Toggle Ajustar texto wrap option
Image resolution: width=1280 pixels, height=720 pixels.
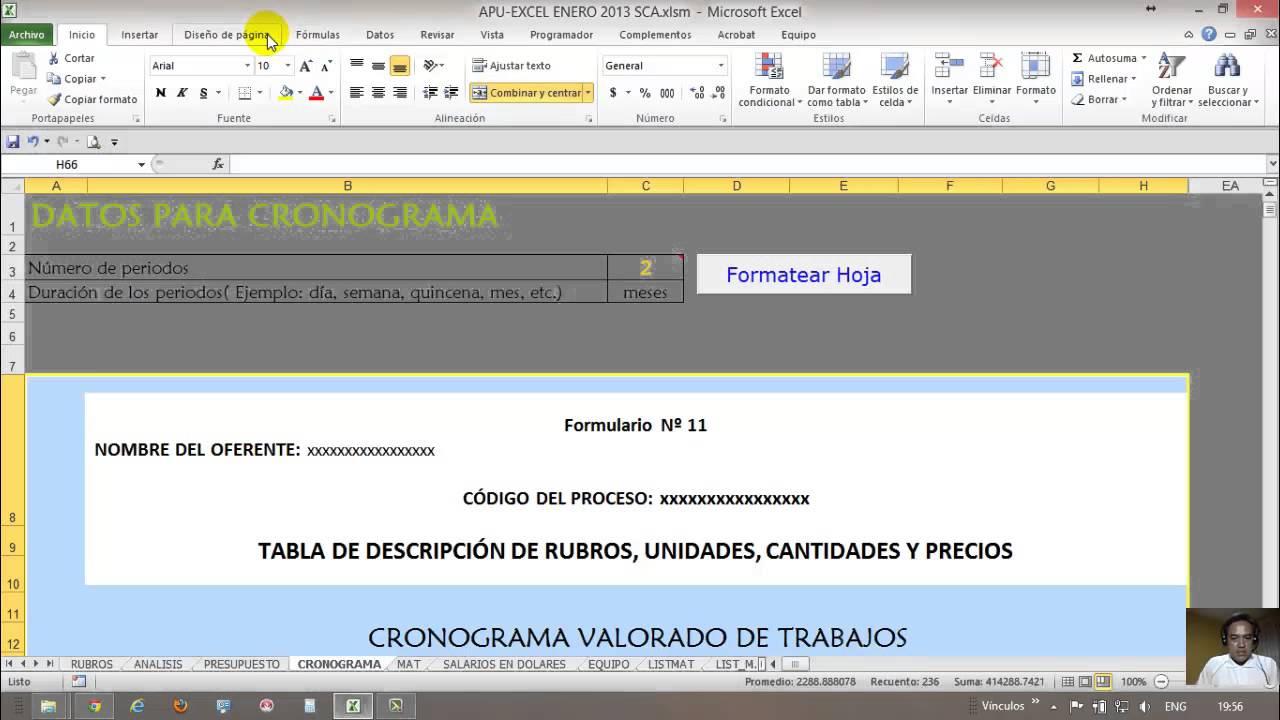(511, 66)
